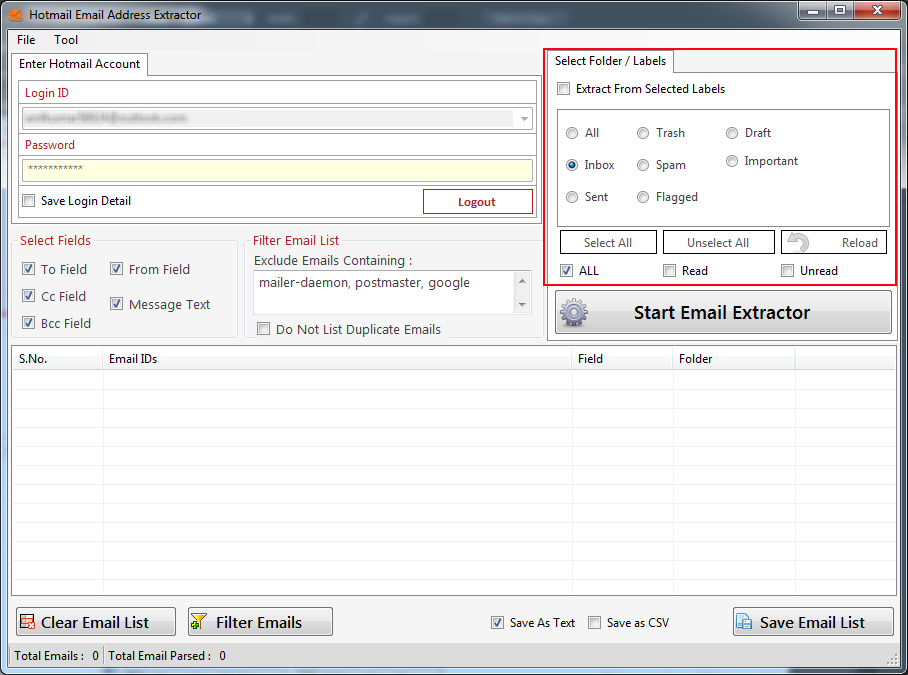Click the Email IDs column header

[338, 359]
